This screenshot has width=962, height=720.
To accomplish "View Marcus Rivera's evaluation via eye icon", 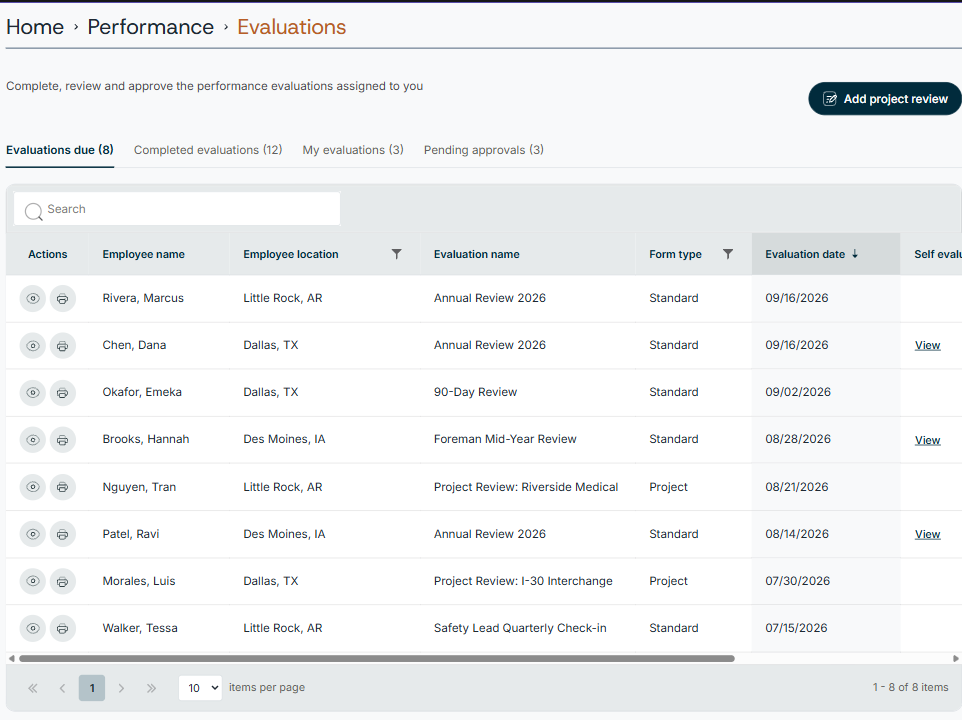I will point(33,299).
